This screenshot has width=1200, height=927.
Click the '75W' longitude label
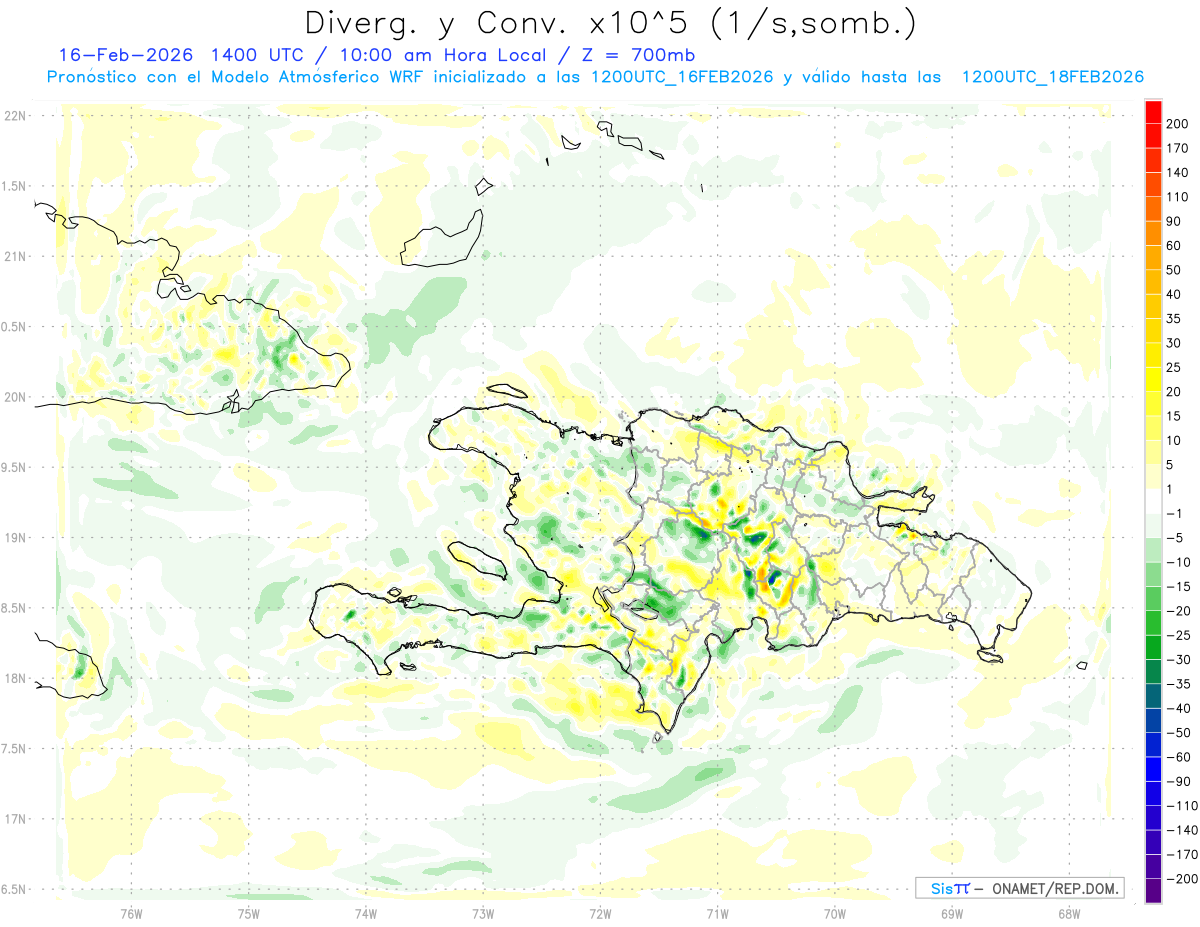tap(248, 912)
